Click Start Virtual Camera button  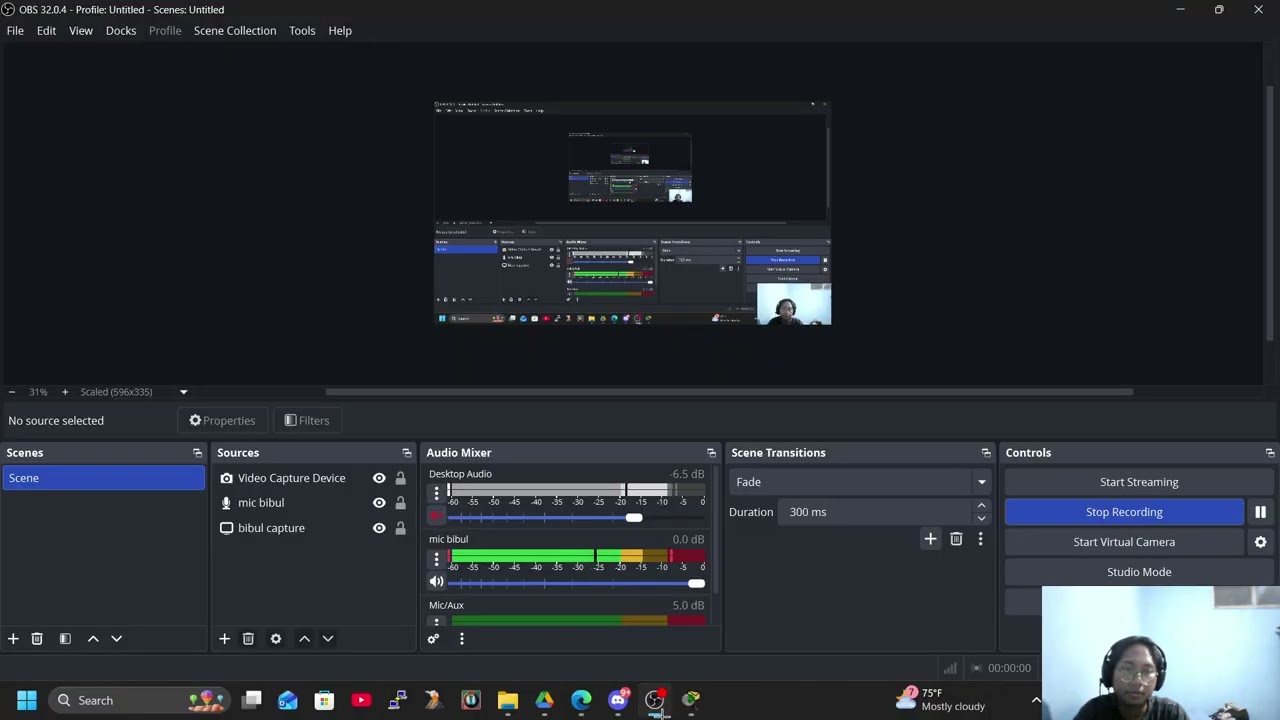tap(1124, 542)
